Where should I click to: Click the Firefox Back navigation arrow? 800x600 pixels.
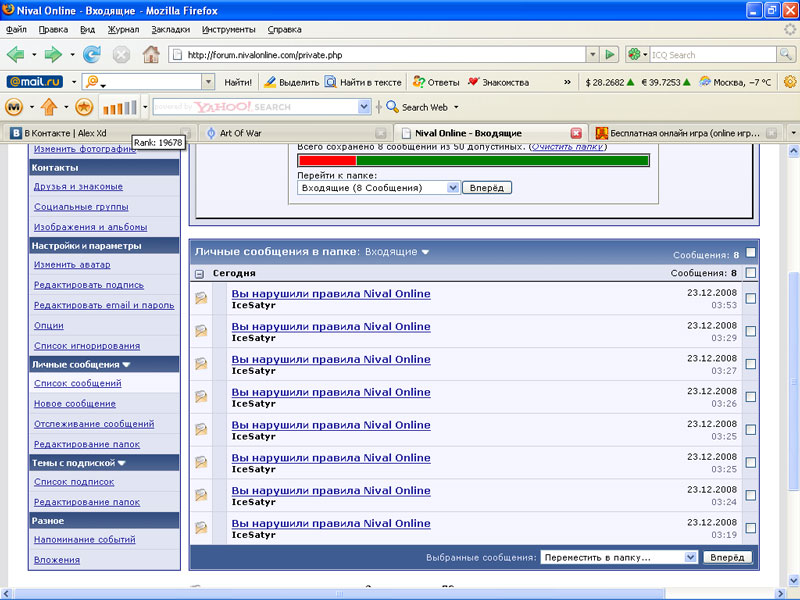pyautogui.click(x=16, y=54)
